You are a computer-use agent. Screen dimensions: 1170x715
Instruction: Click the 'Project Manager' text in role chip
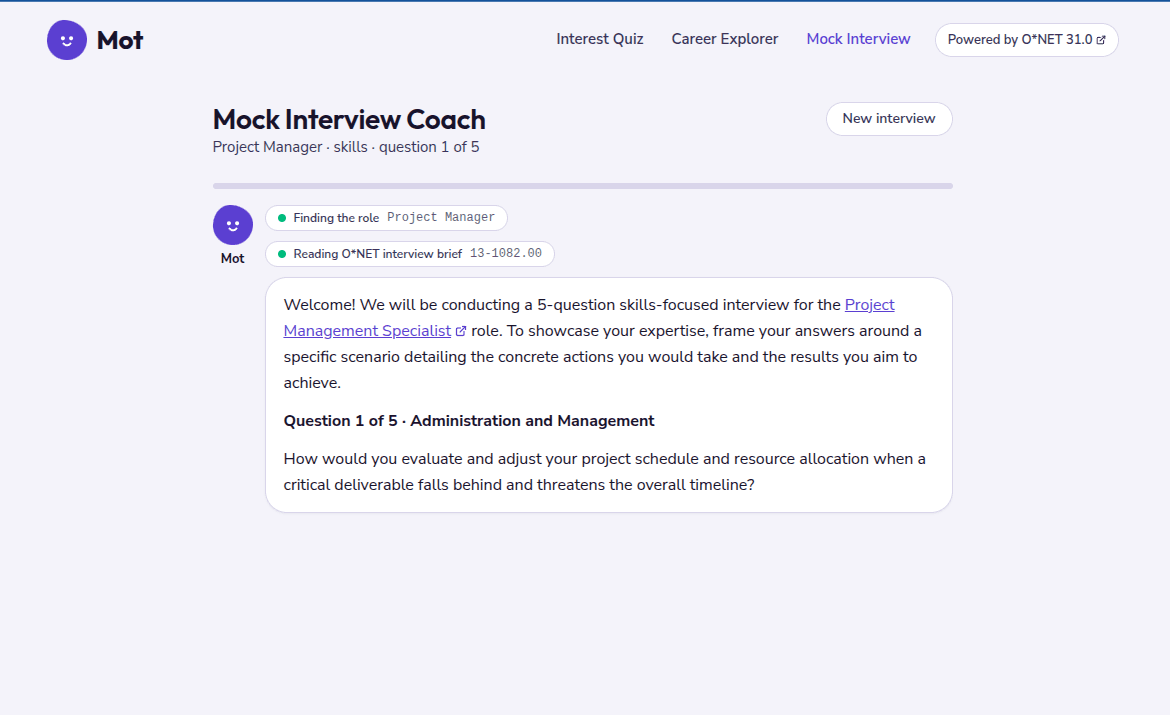441,218
